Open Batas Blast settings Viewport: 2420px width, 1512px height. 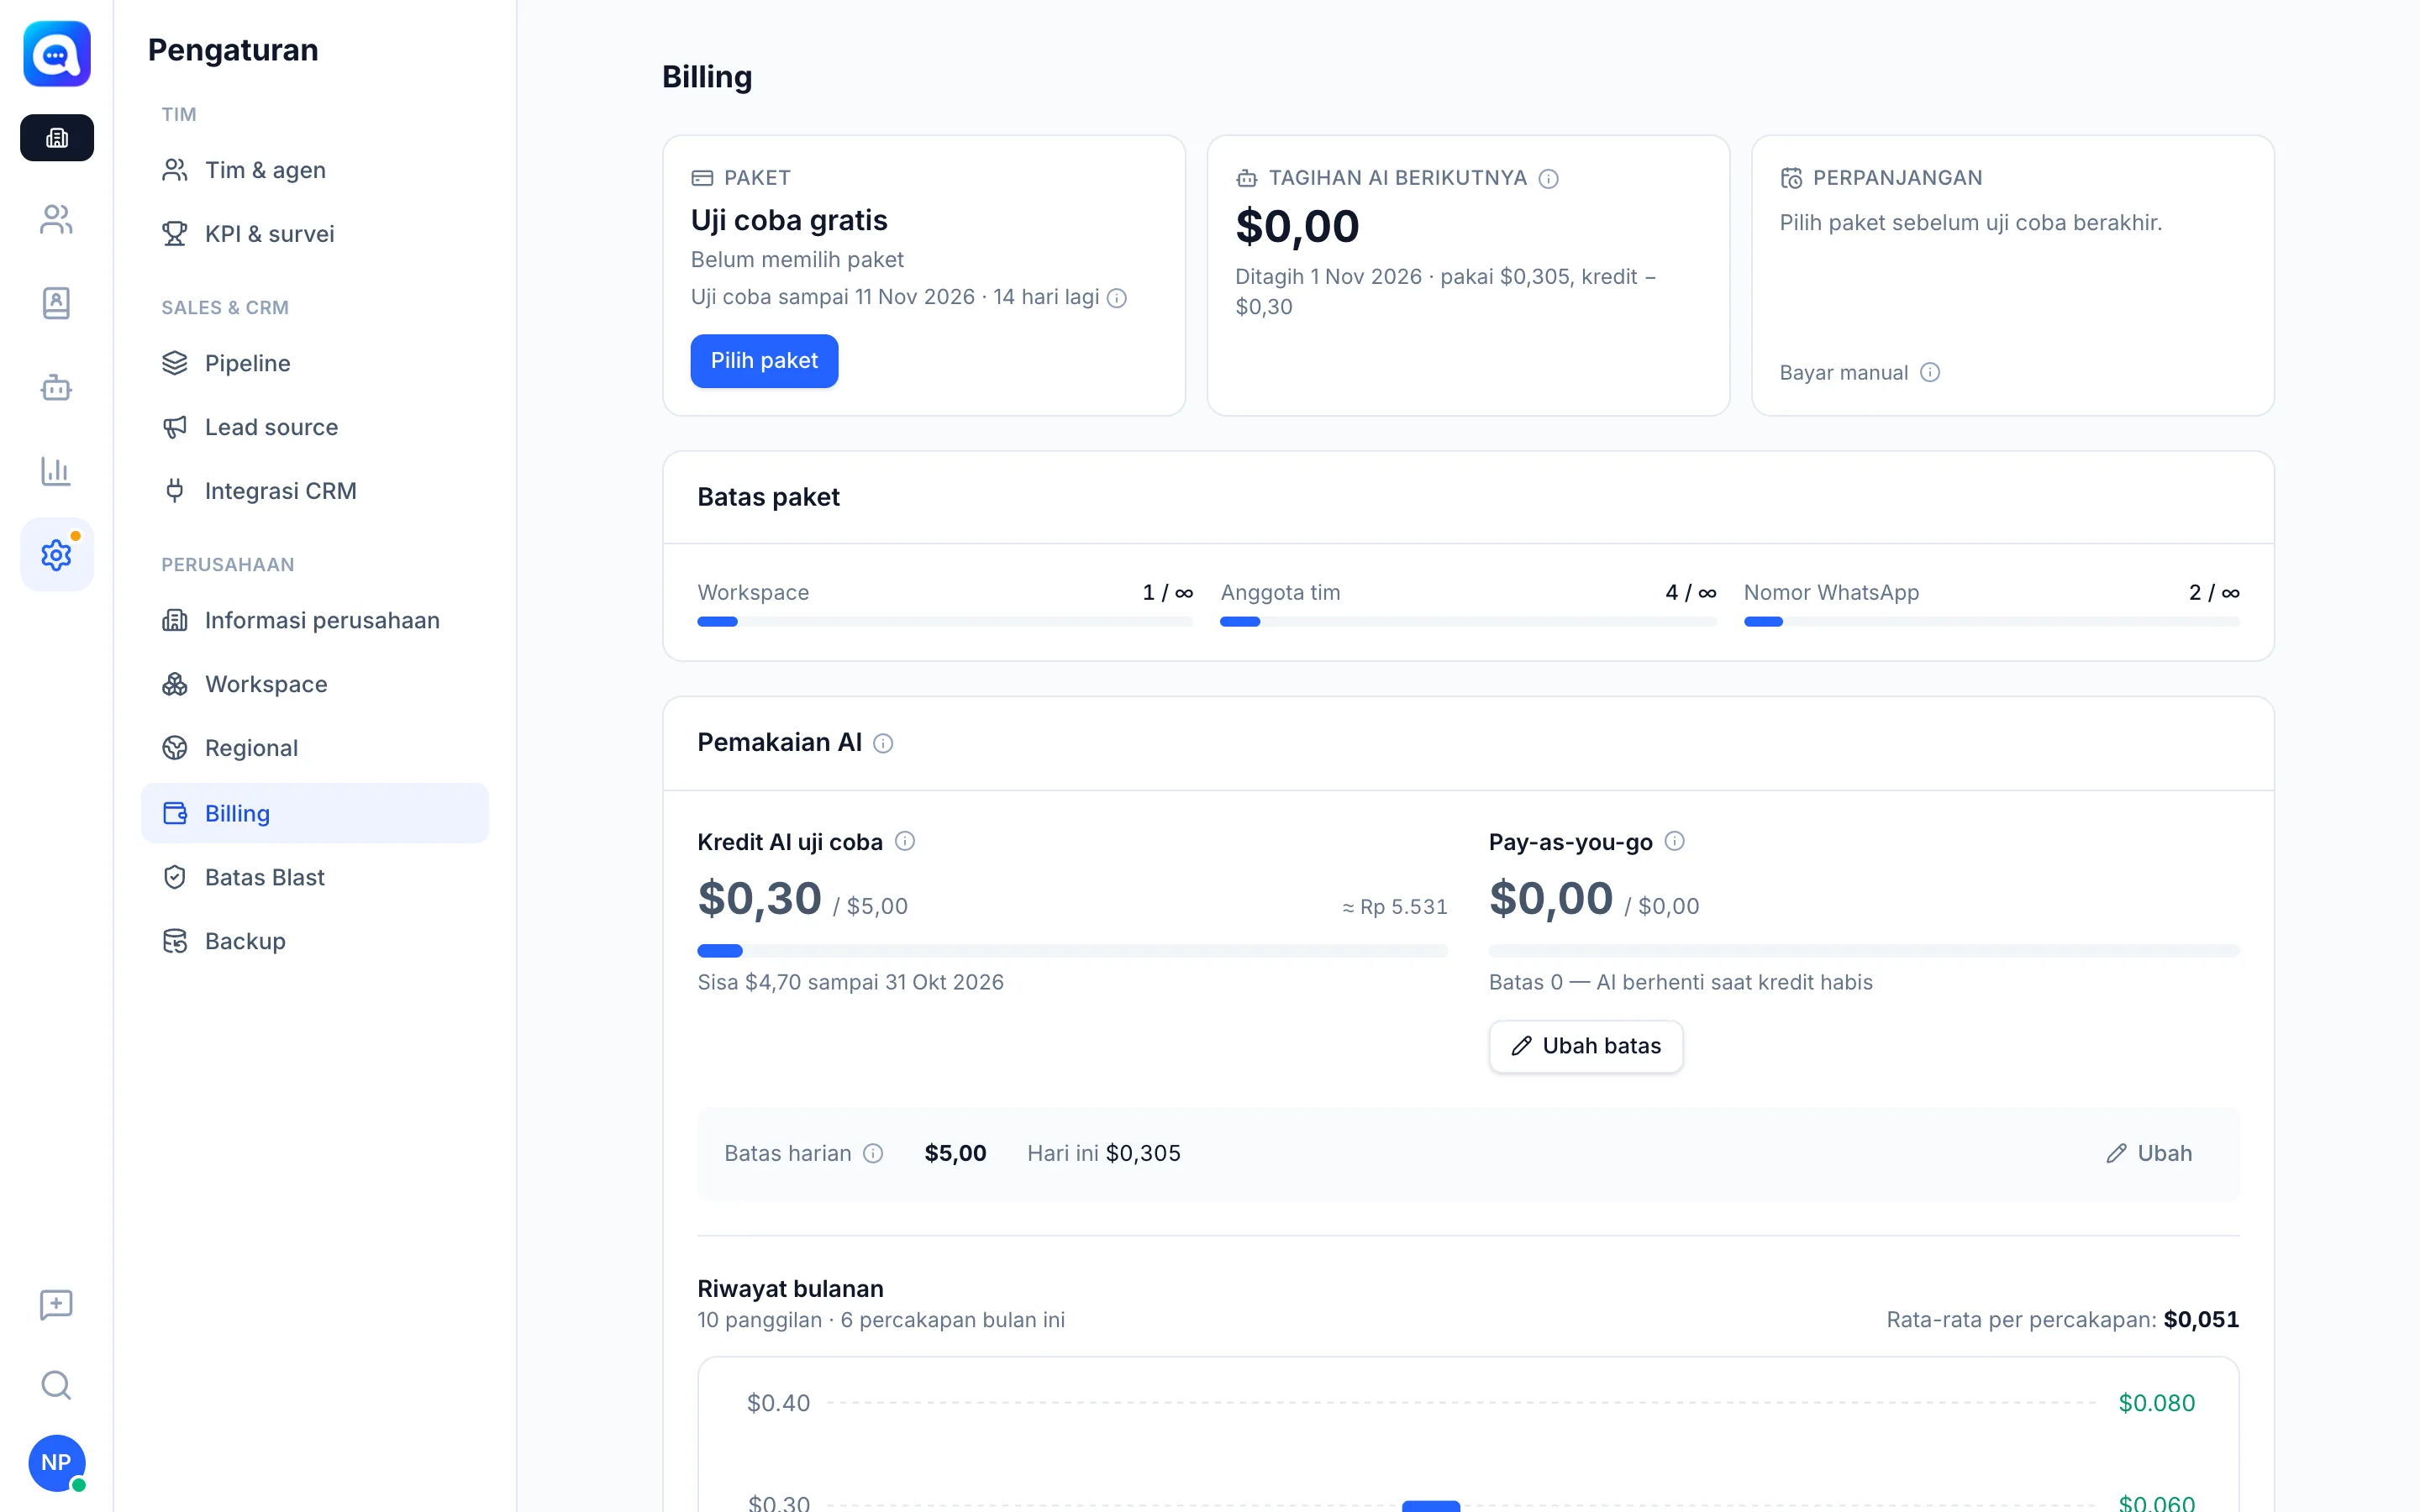(315, 877)
